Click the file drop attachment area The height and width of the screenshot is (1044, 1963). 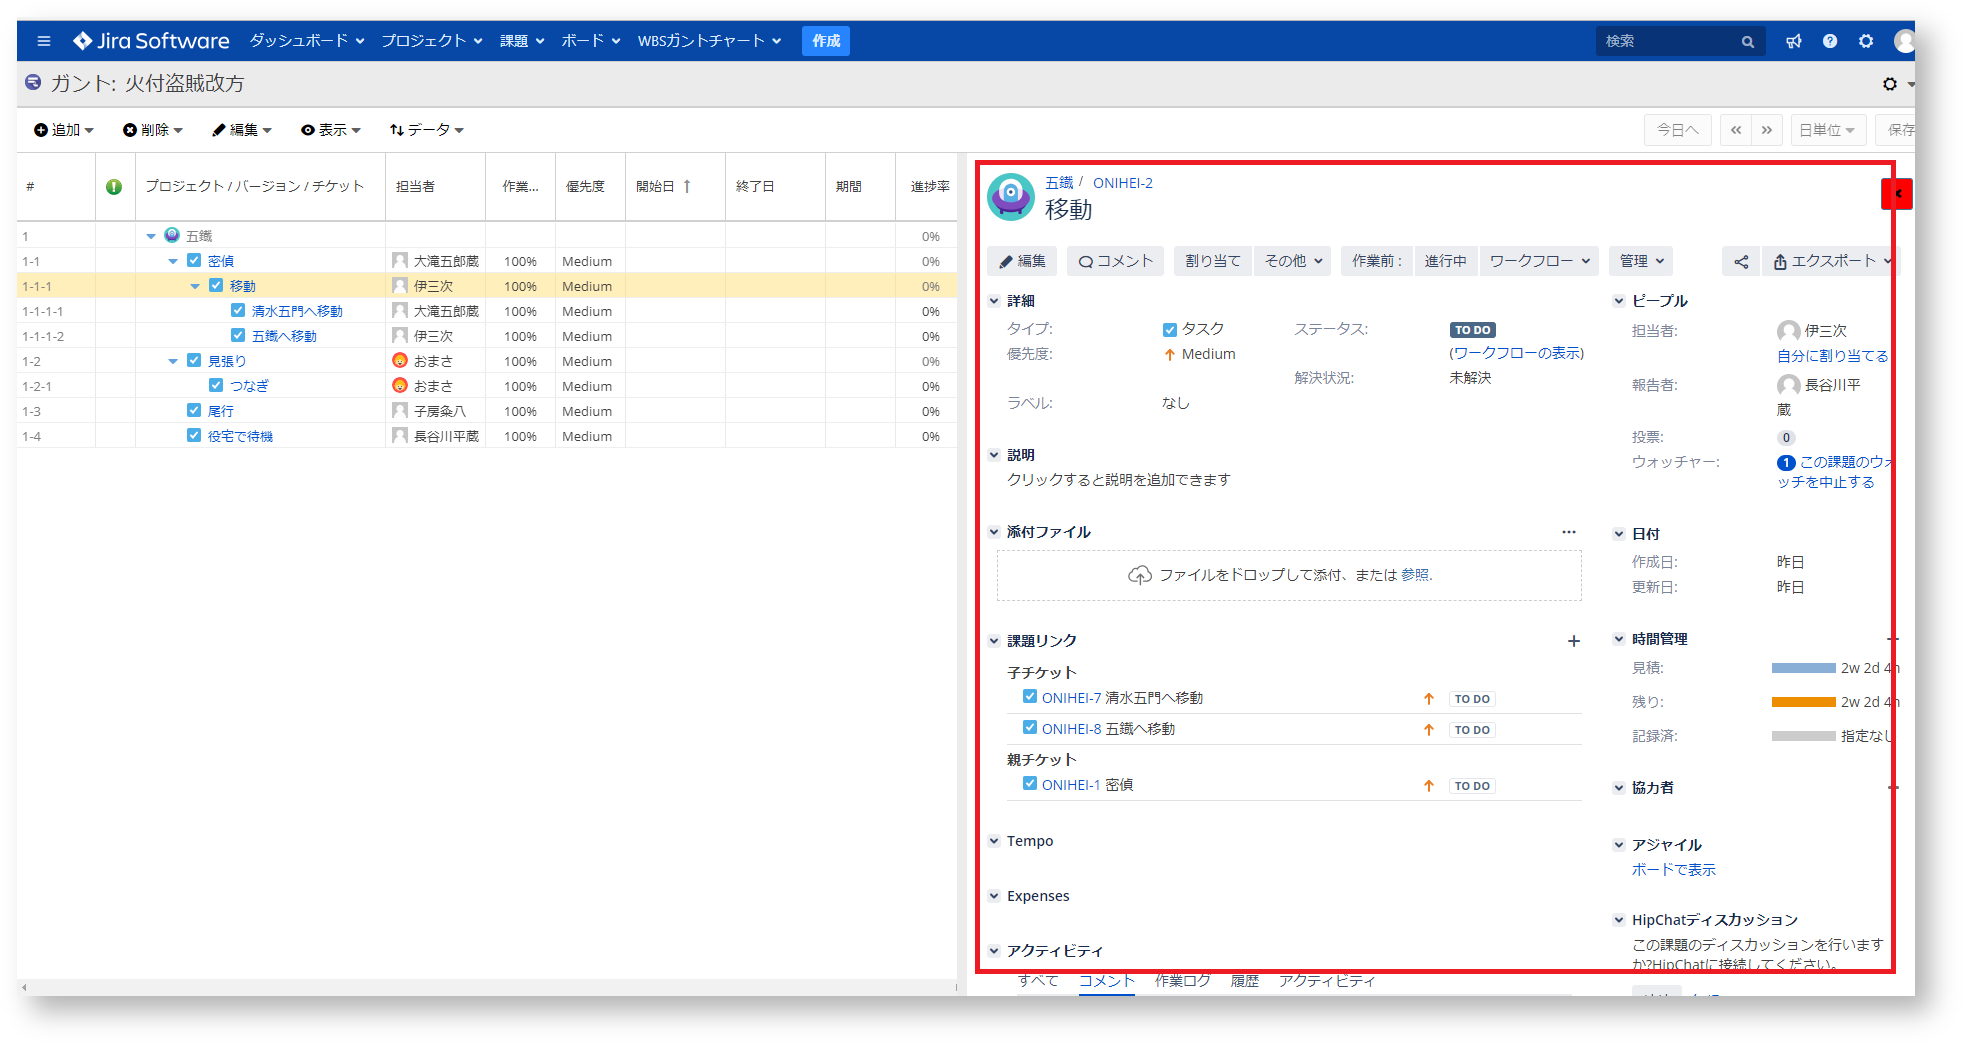(1289, 575)
